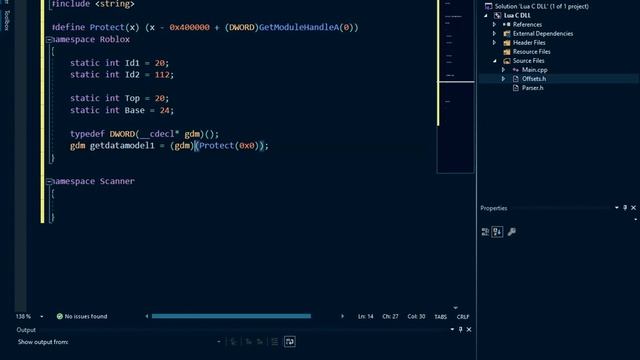This screenshot has height=360, width=640.
Task: Select Offsets.h in Solution Explorer
Action: coord(533,79)
